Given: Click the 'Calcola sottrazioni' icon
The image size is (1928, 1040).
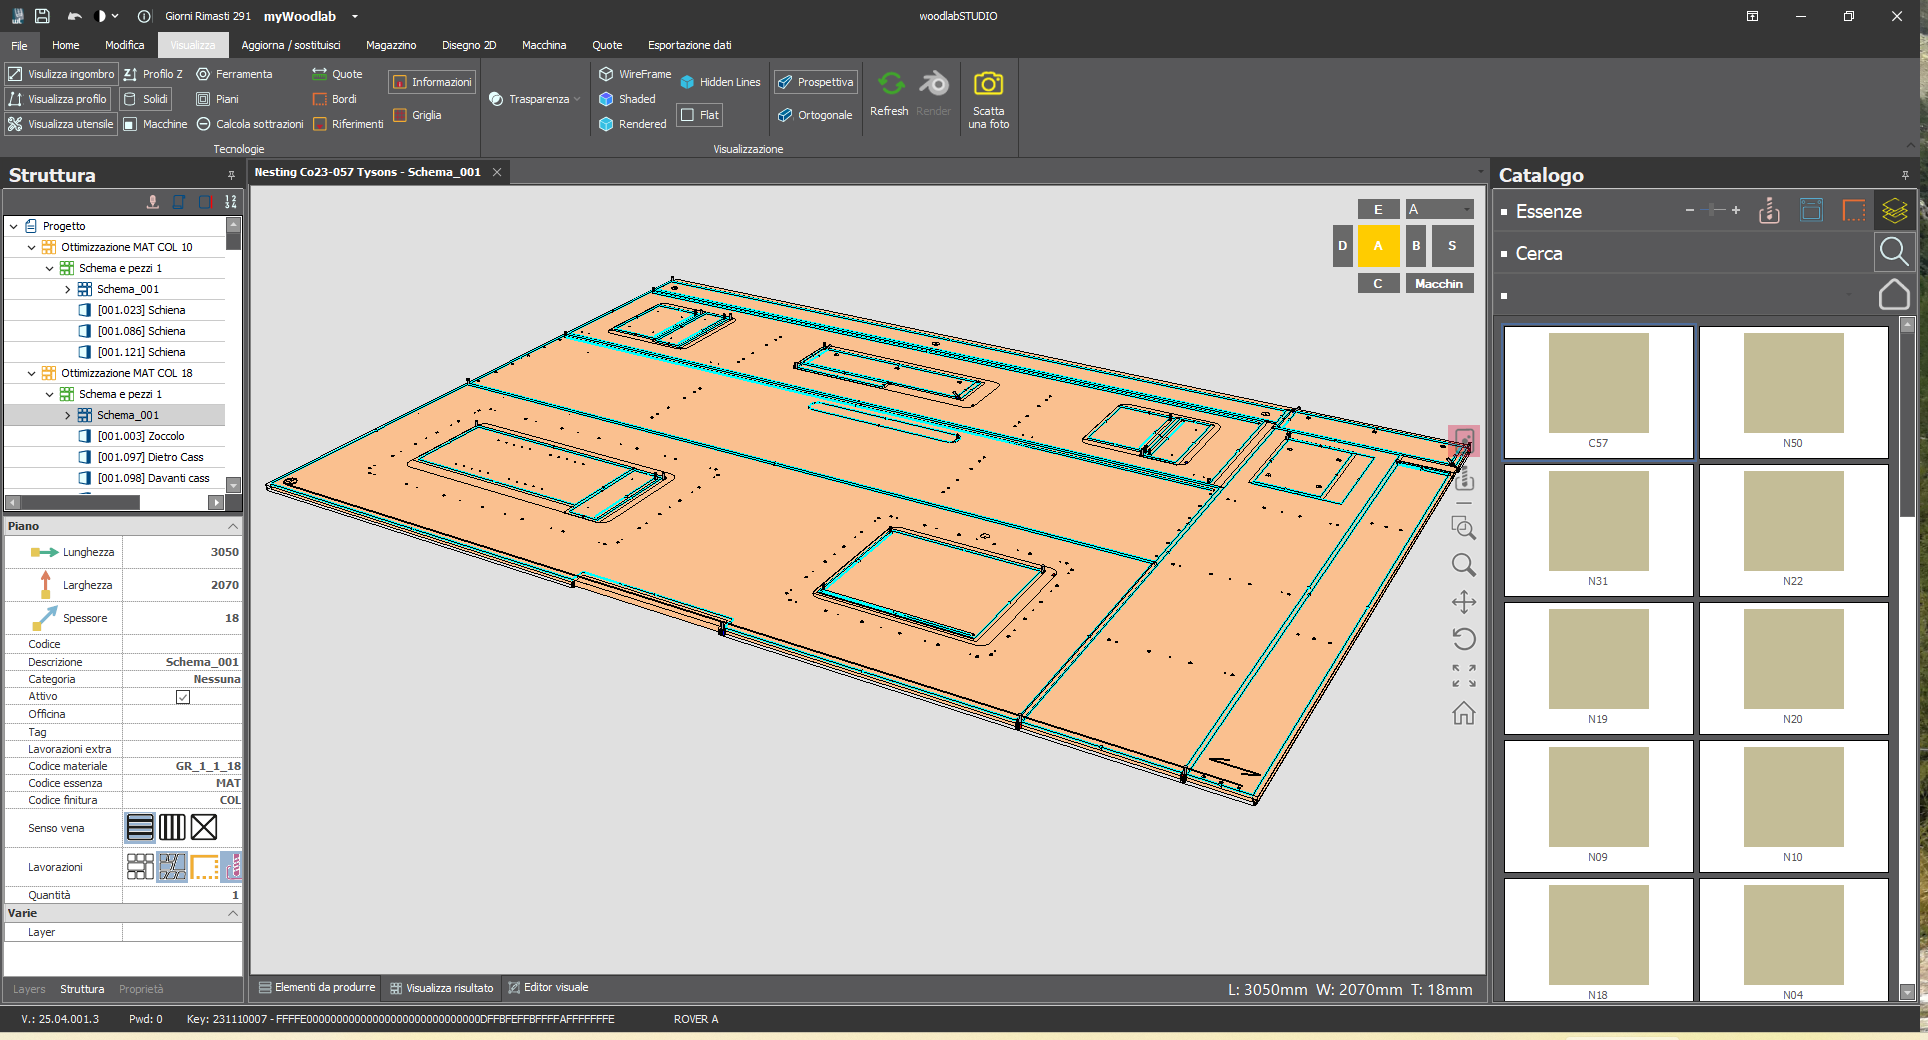Looking at the screenshot, I should (202, 123).
